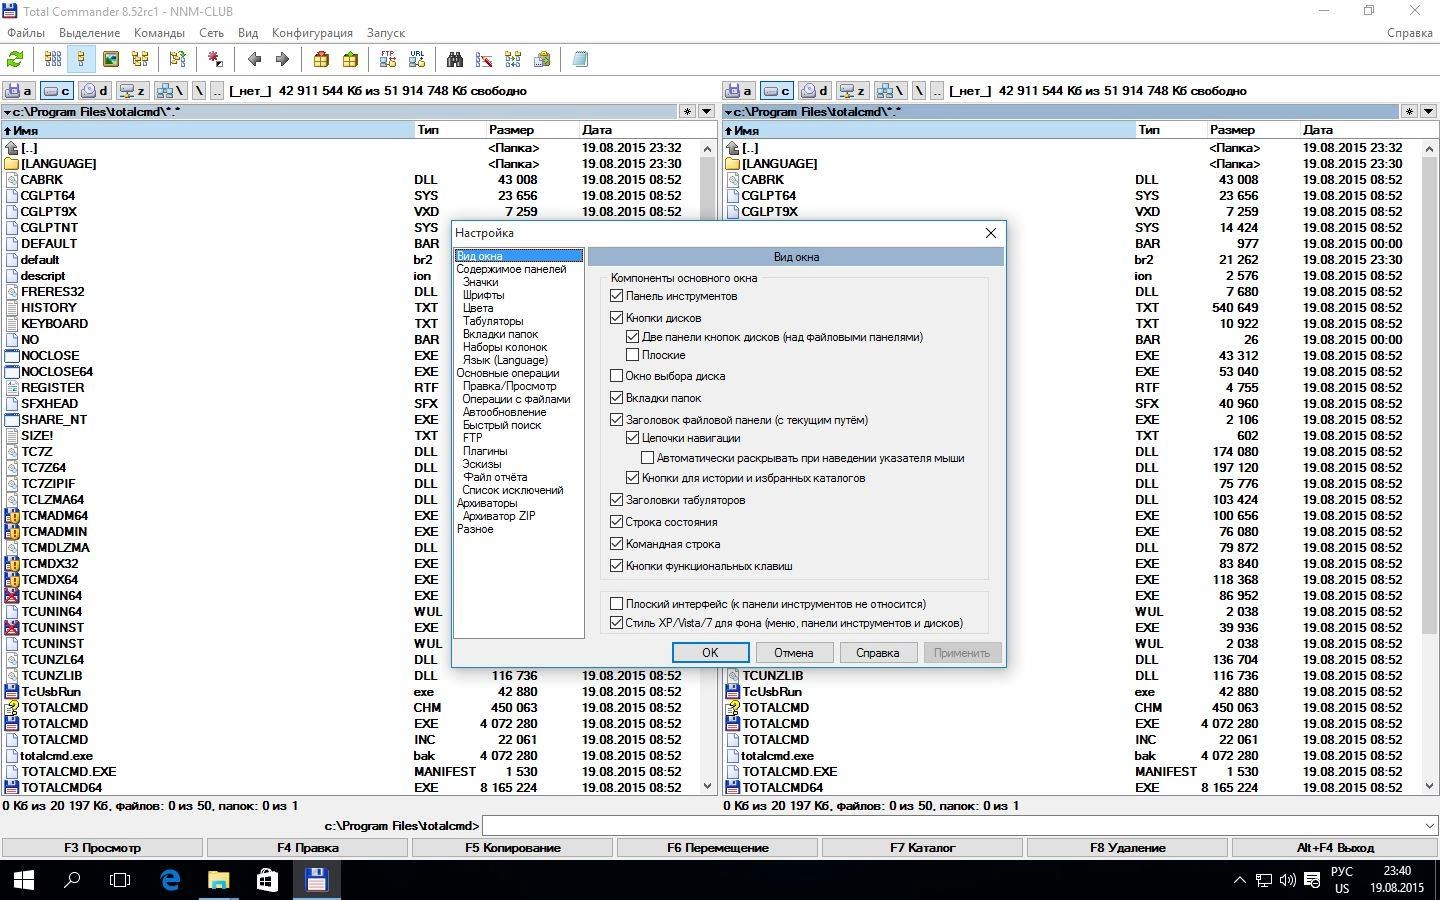
Task: Click the 'F8 Удаление' function button
Action: tap(1128, 848)
